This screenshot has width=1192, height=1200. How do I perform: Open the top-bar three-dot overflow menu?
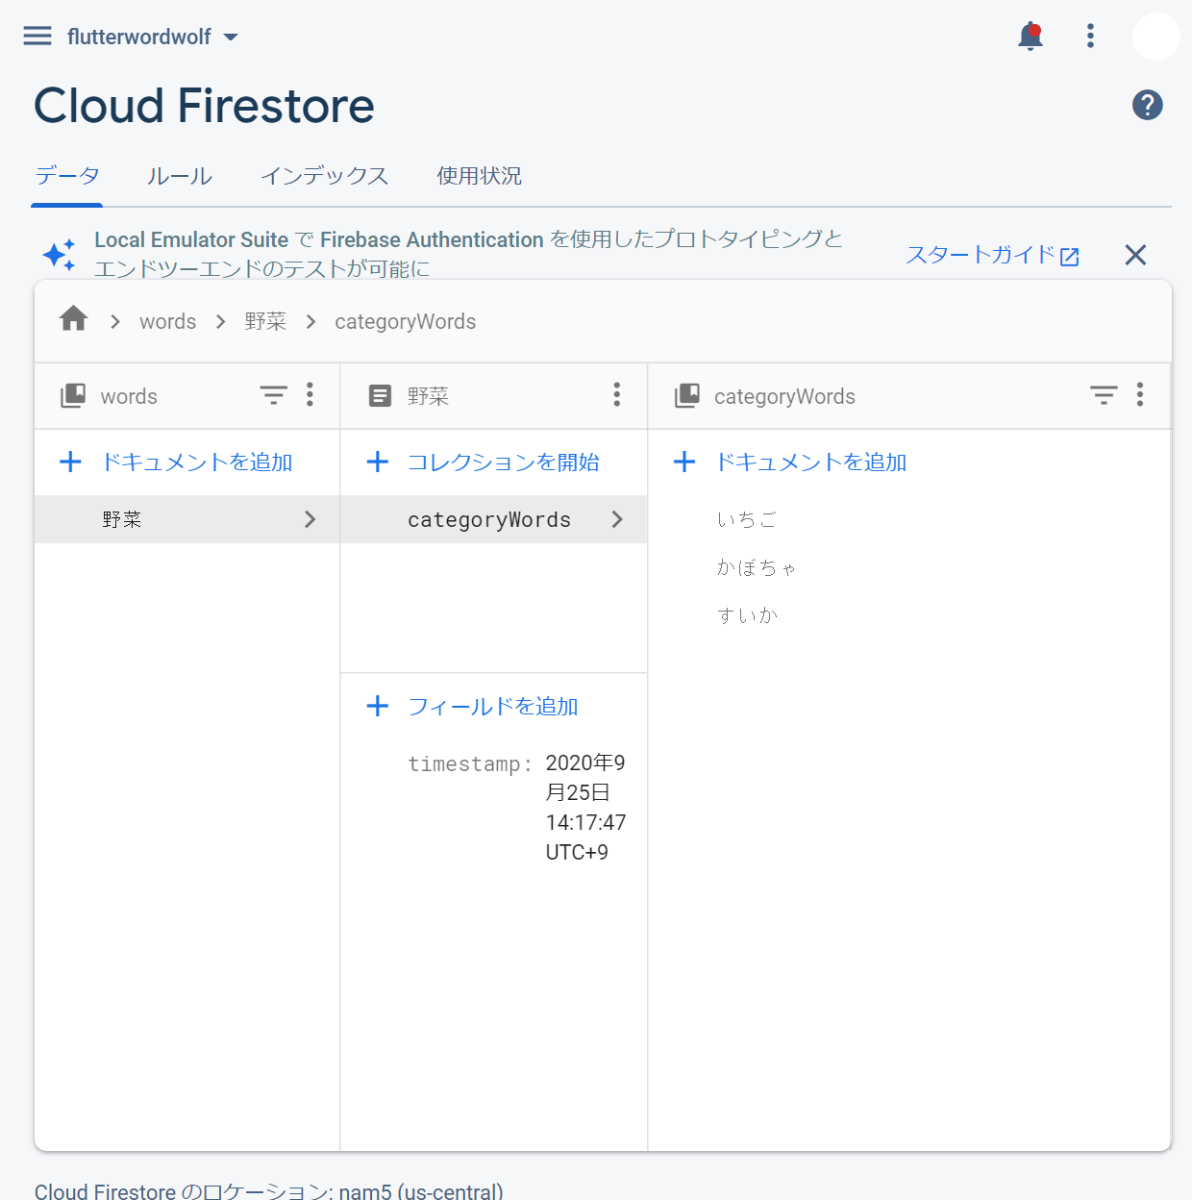1090,36
